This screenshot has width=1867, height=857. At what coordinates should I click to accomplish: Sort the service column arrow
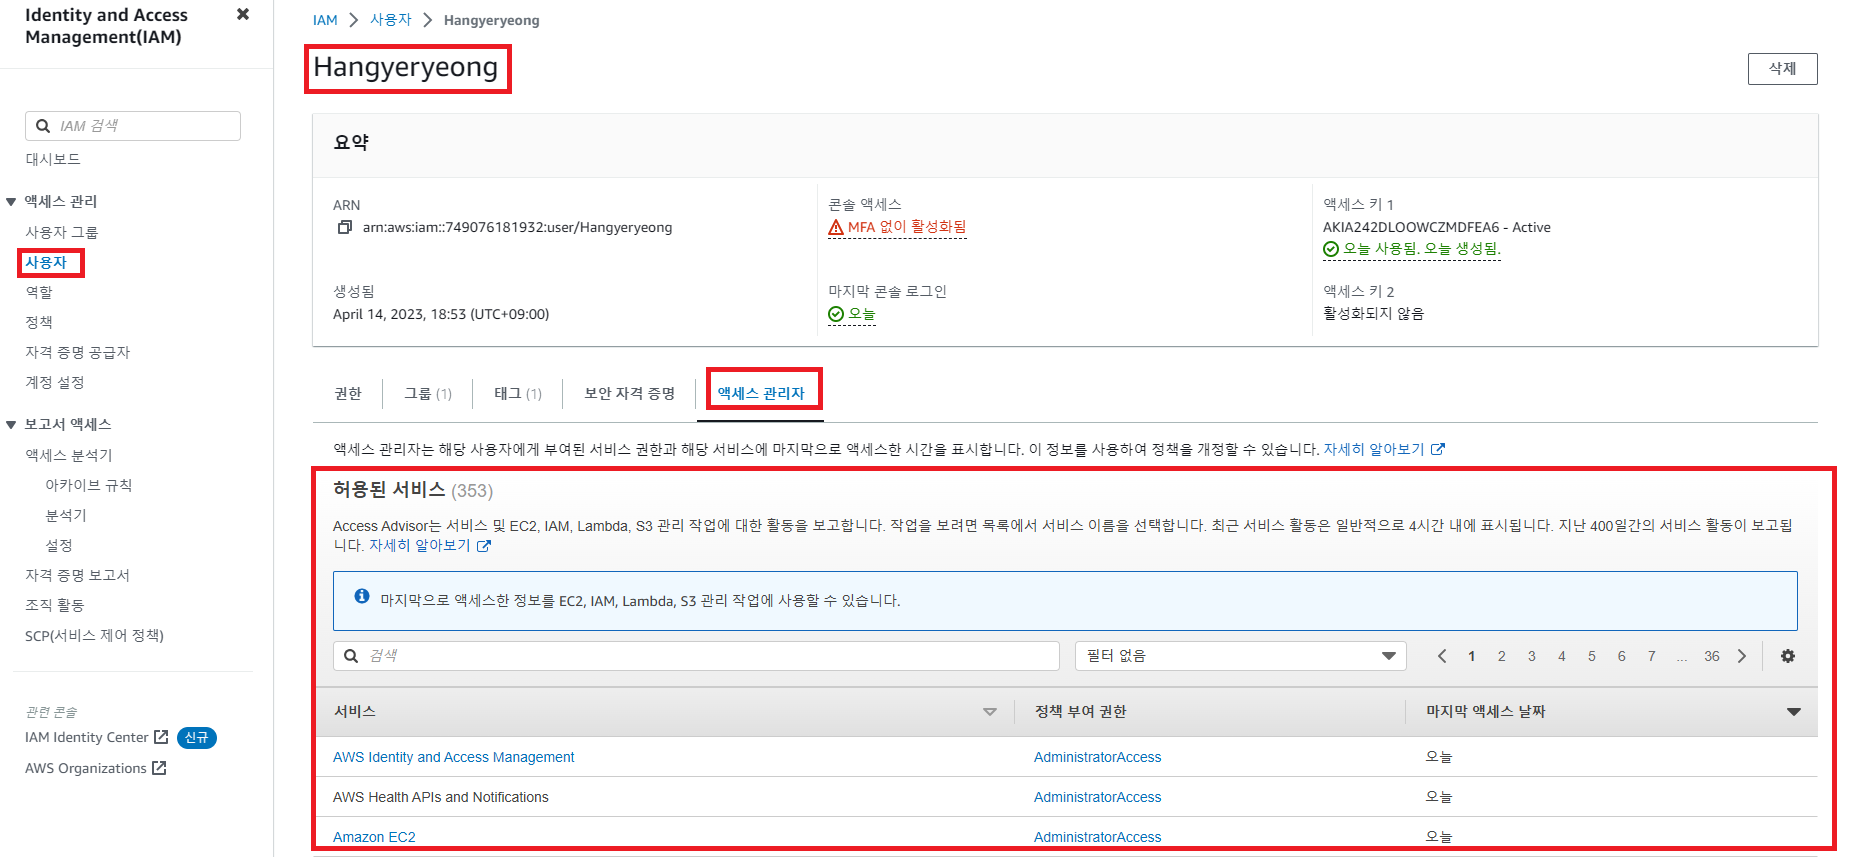click(990, 712)
